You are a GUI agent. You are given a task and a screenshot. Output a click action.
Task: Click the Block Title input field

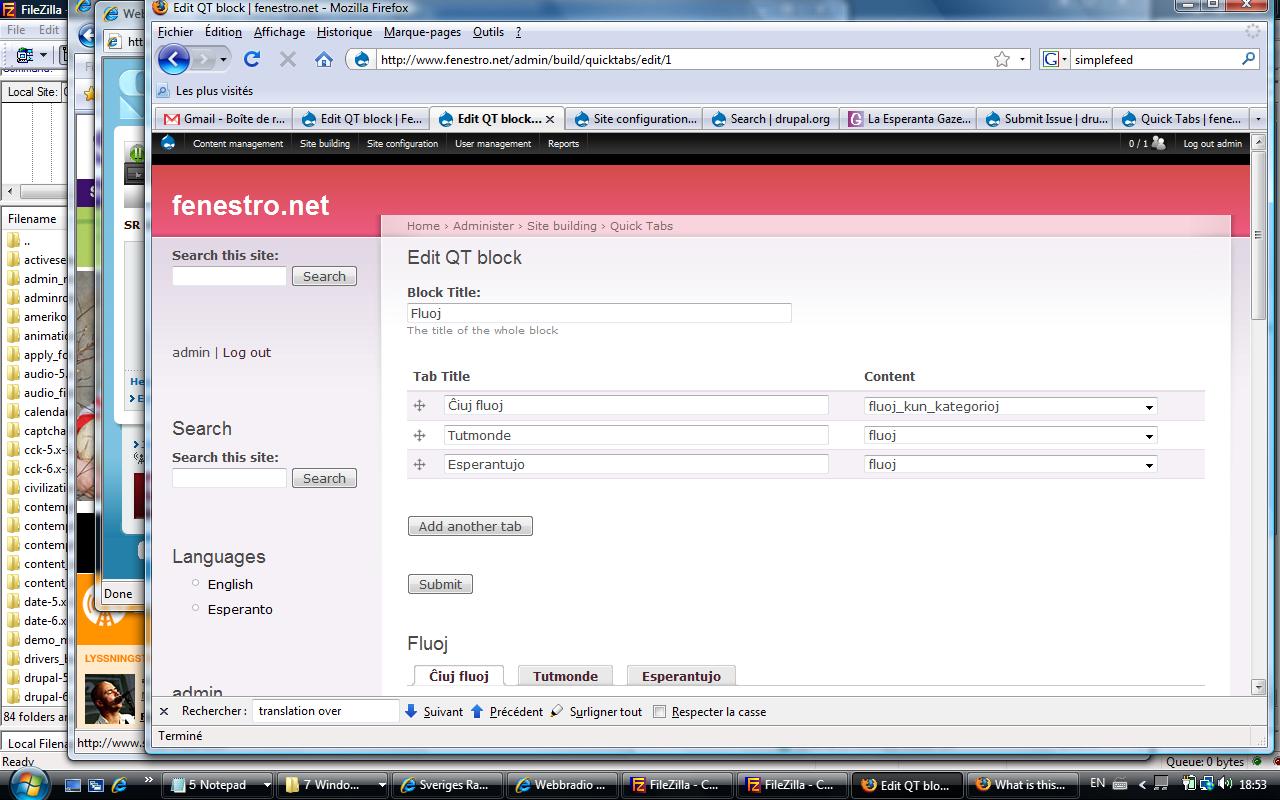pyautogui.click(x=599, y=313)
